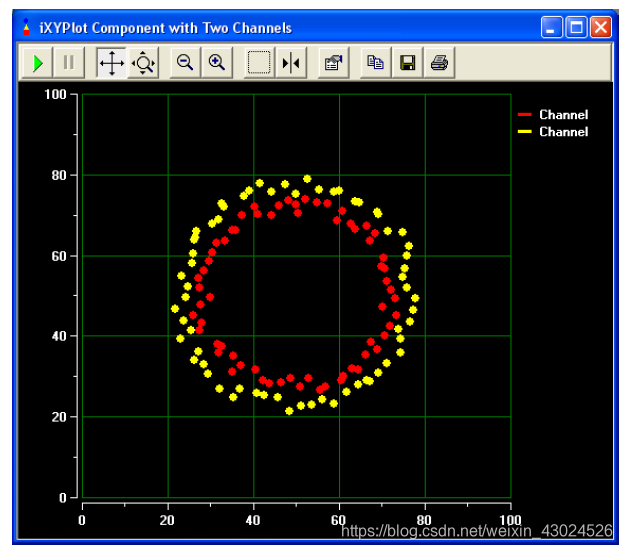
Task: Click the zoom in magnifier icon
Action: click(x=217, y=63)
